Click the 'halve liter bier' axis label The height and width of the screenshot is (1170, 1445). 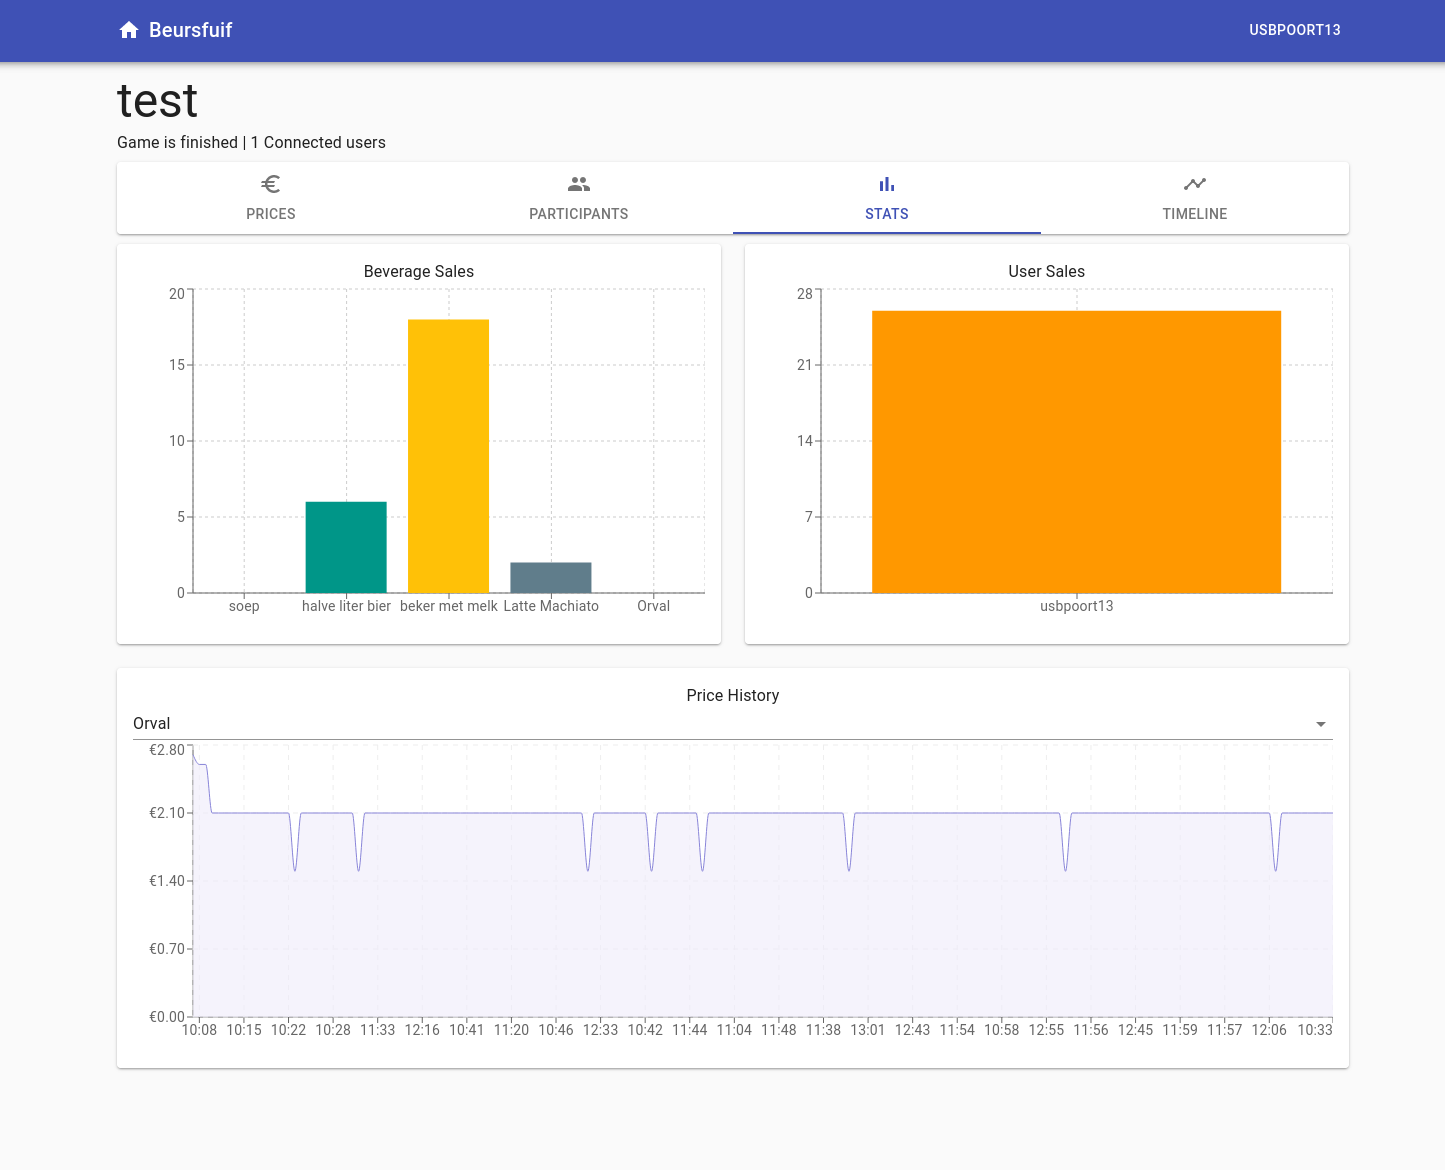[x=346, y=606]
